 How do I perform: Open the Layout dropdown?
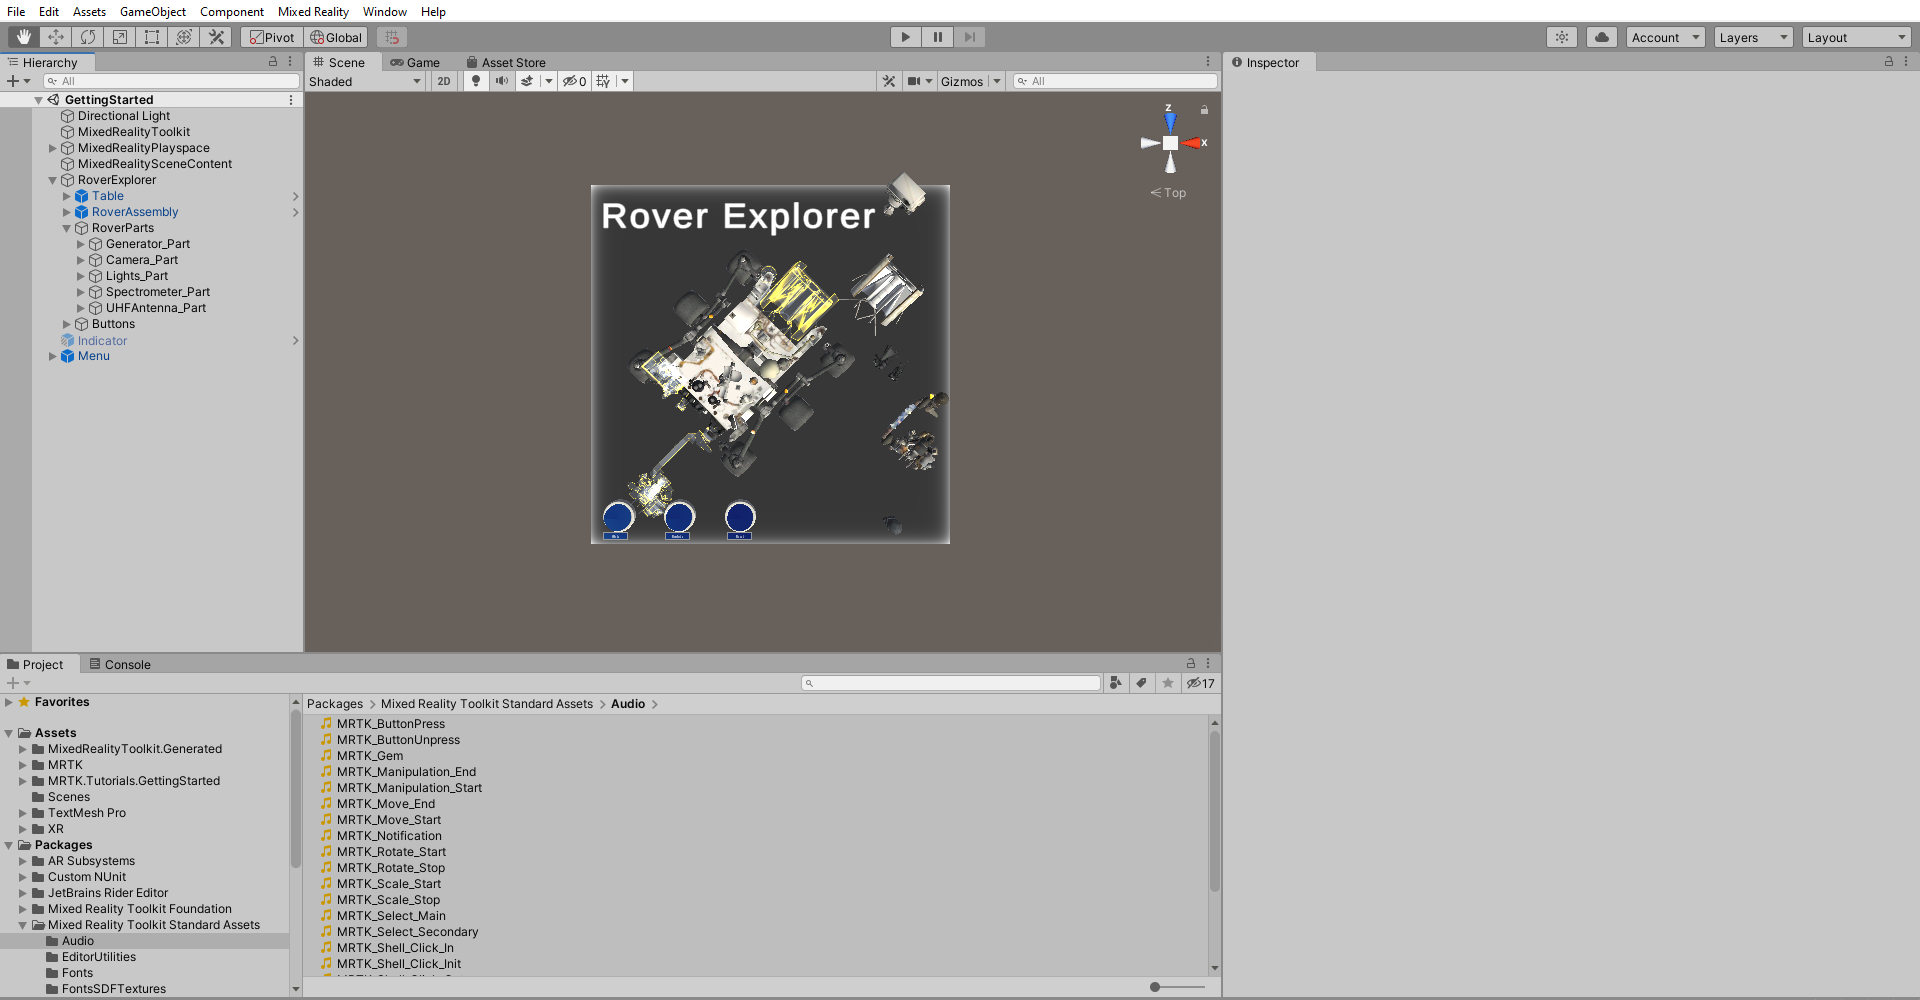pyautogui.click(x=1856, y=37)
